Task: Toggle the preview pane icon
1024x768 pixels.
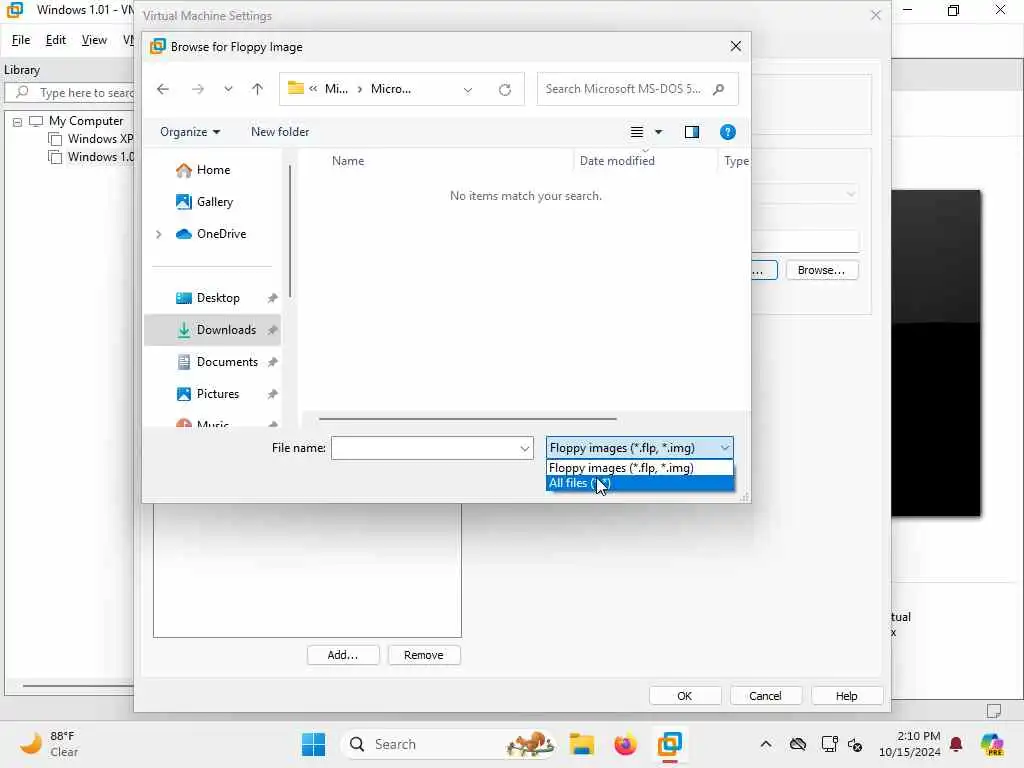Action: pos(692,132)
